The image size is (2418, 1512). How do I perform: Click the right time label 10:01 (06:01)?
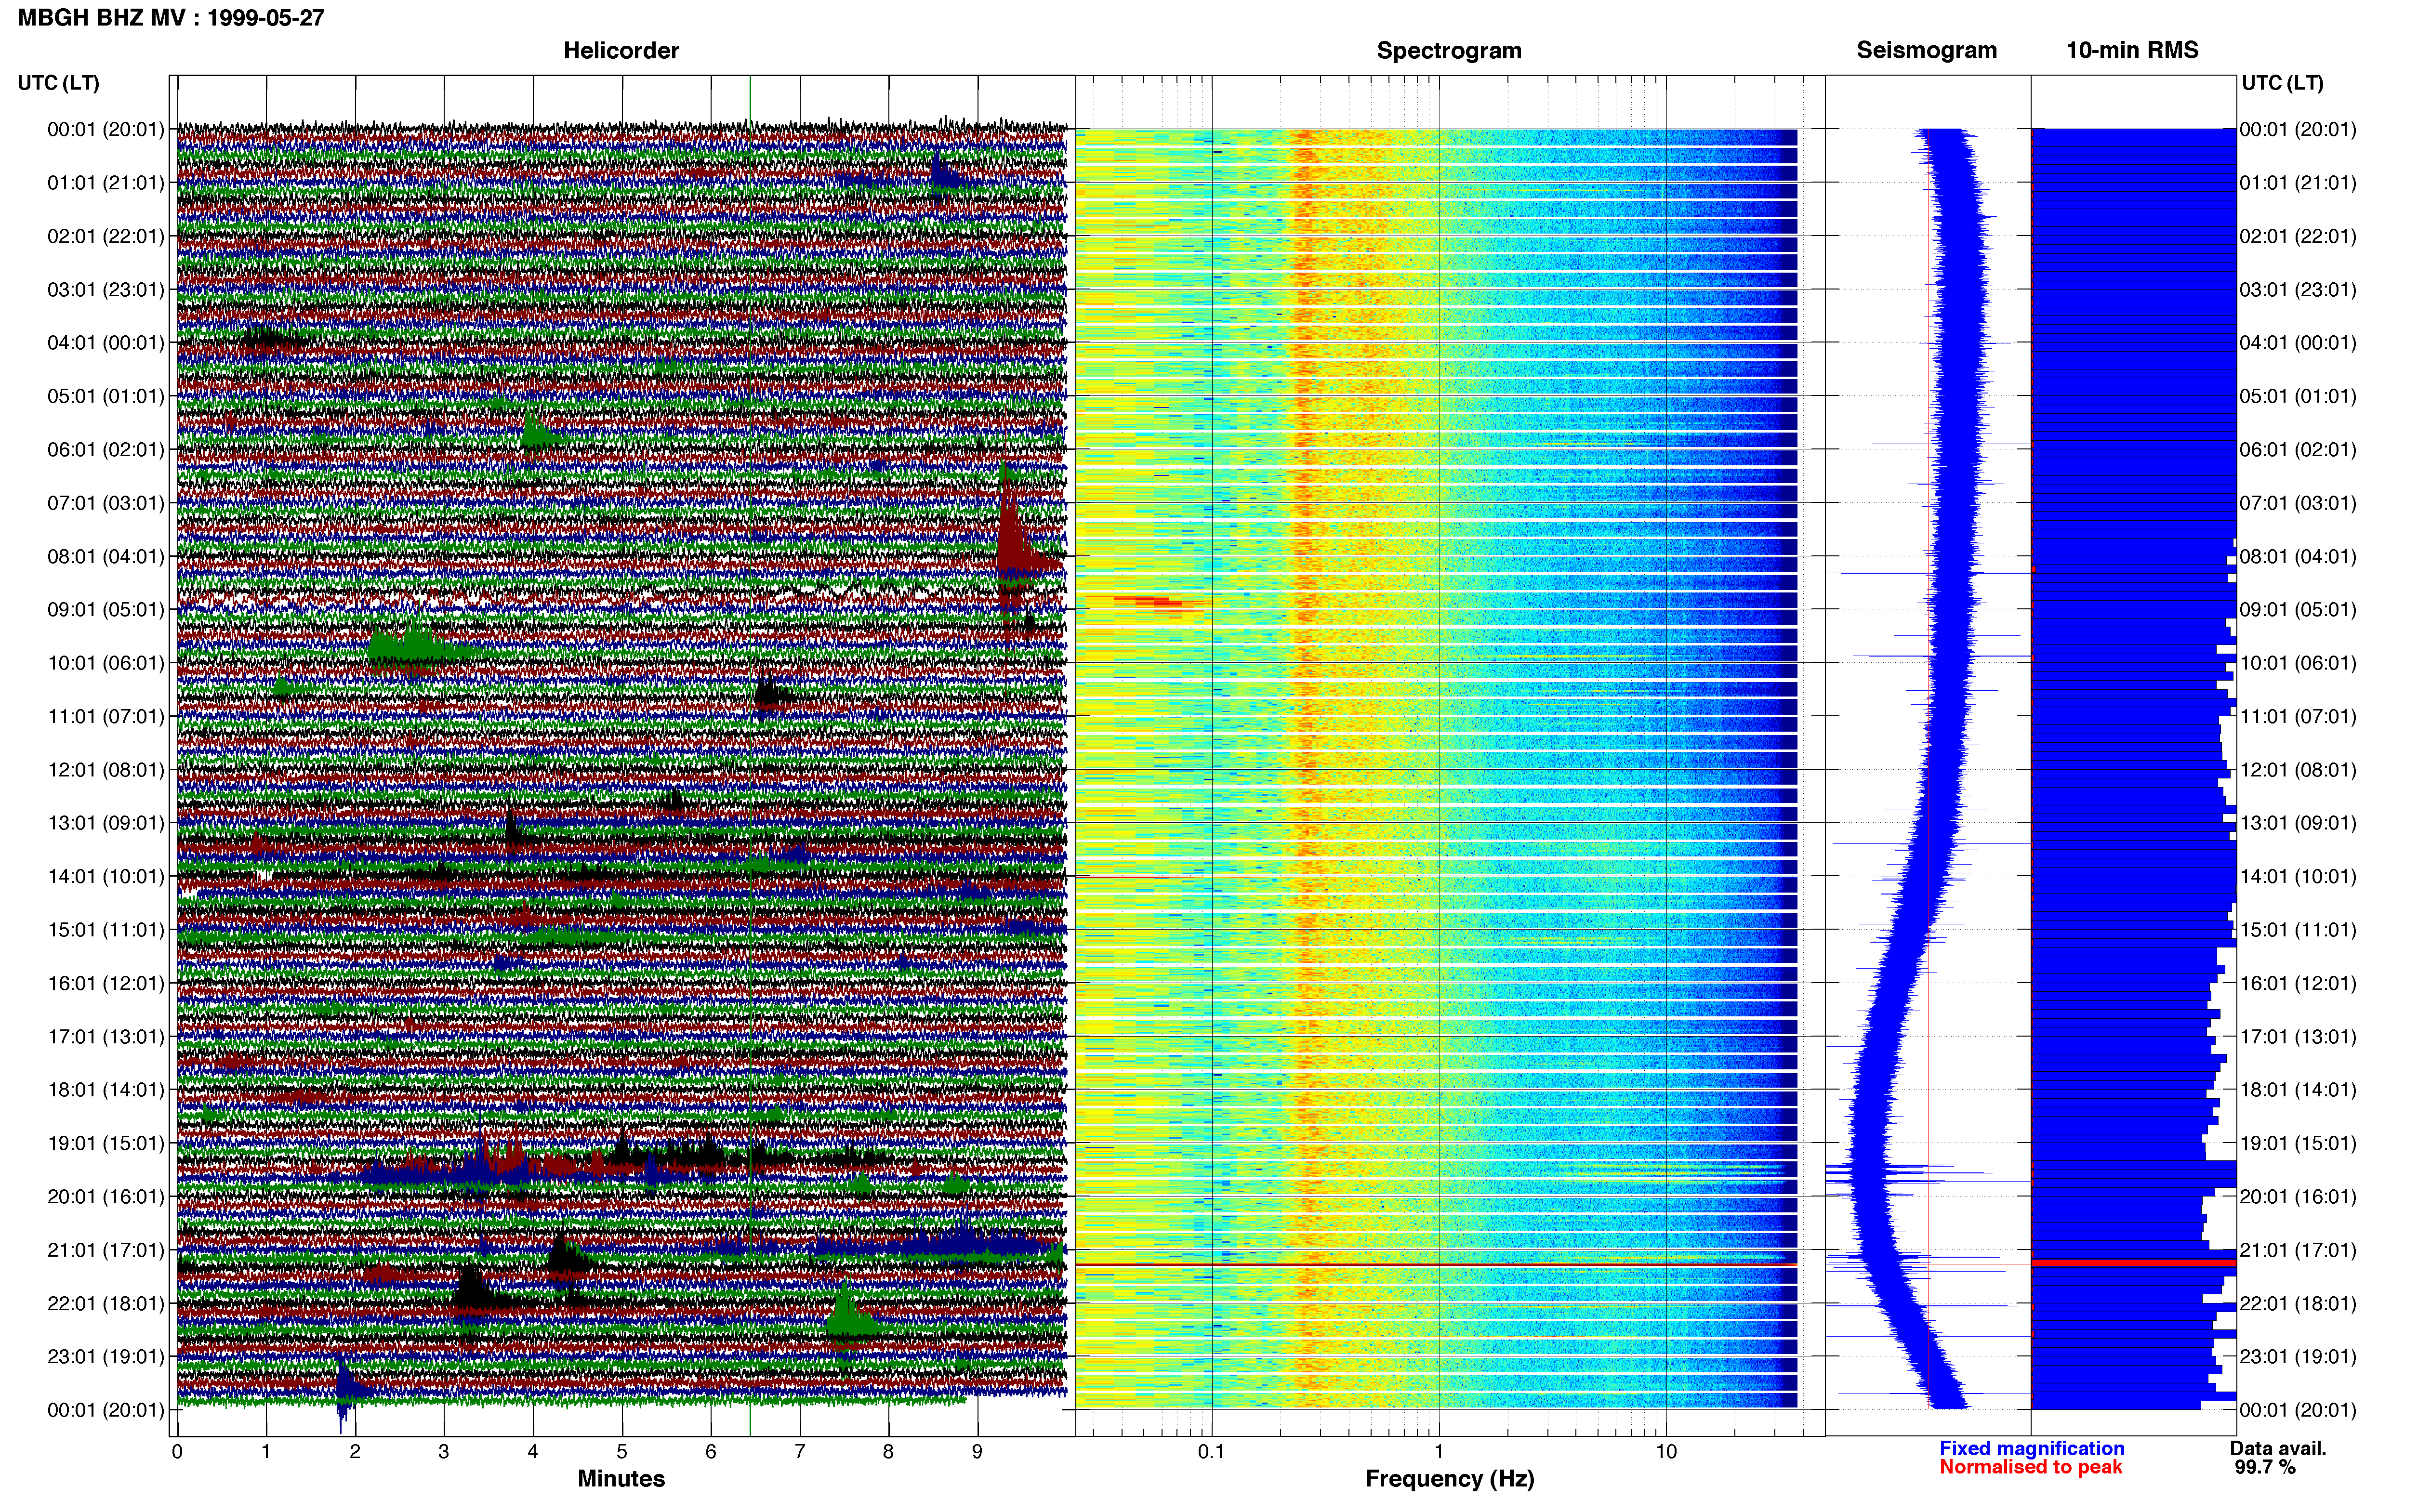(2298, 663)
